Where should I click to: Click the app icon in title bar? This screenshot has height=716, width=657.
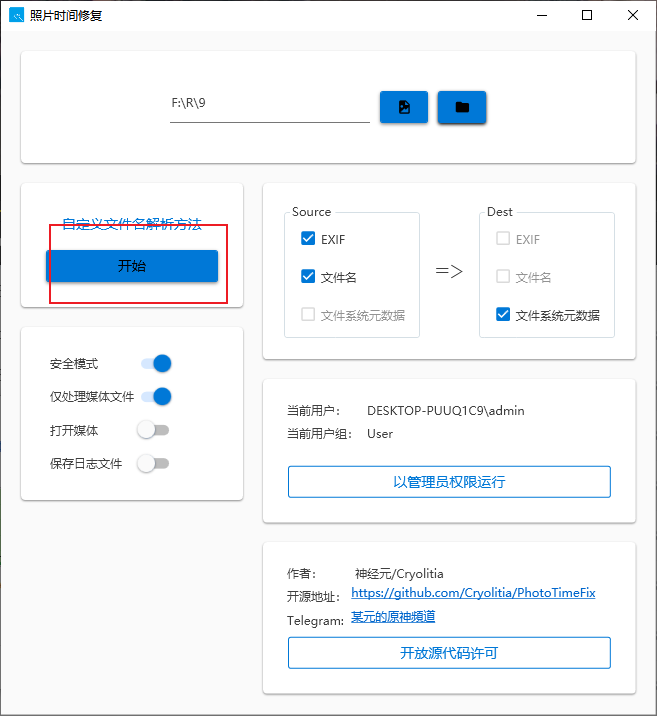[x=16, y=15]
